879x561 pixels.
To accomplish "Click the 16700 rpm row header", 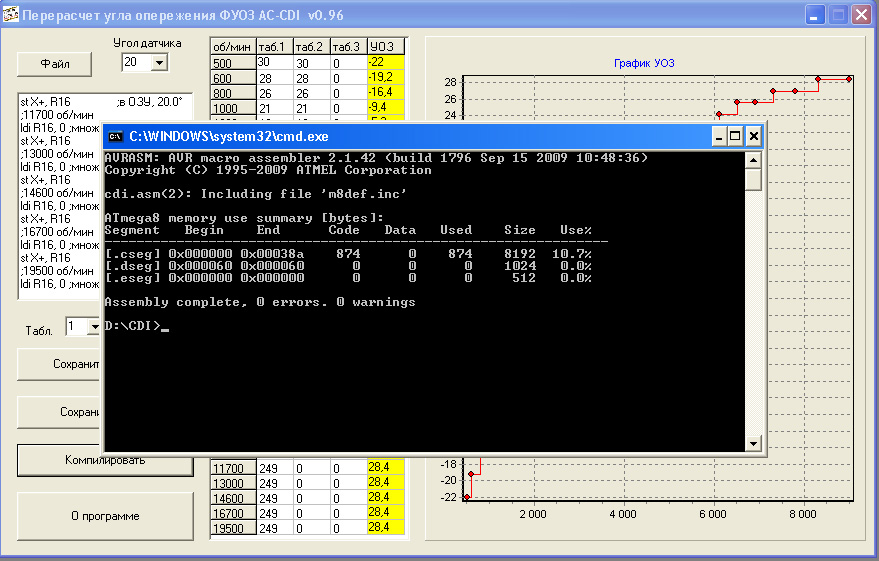I will click(233, 513).
